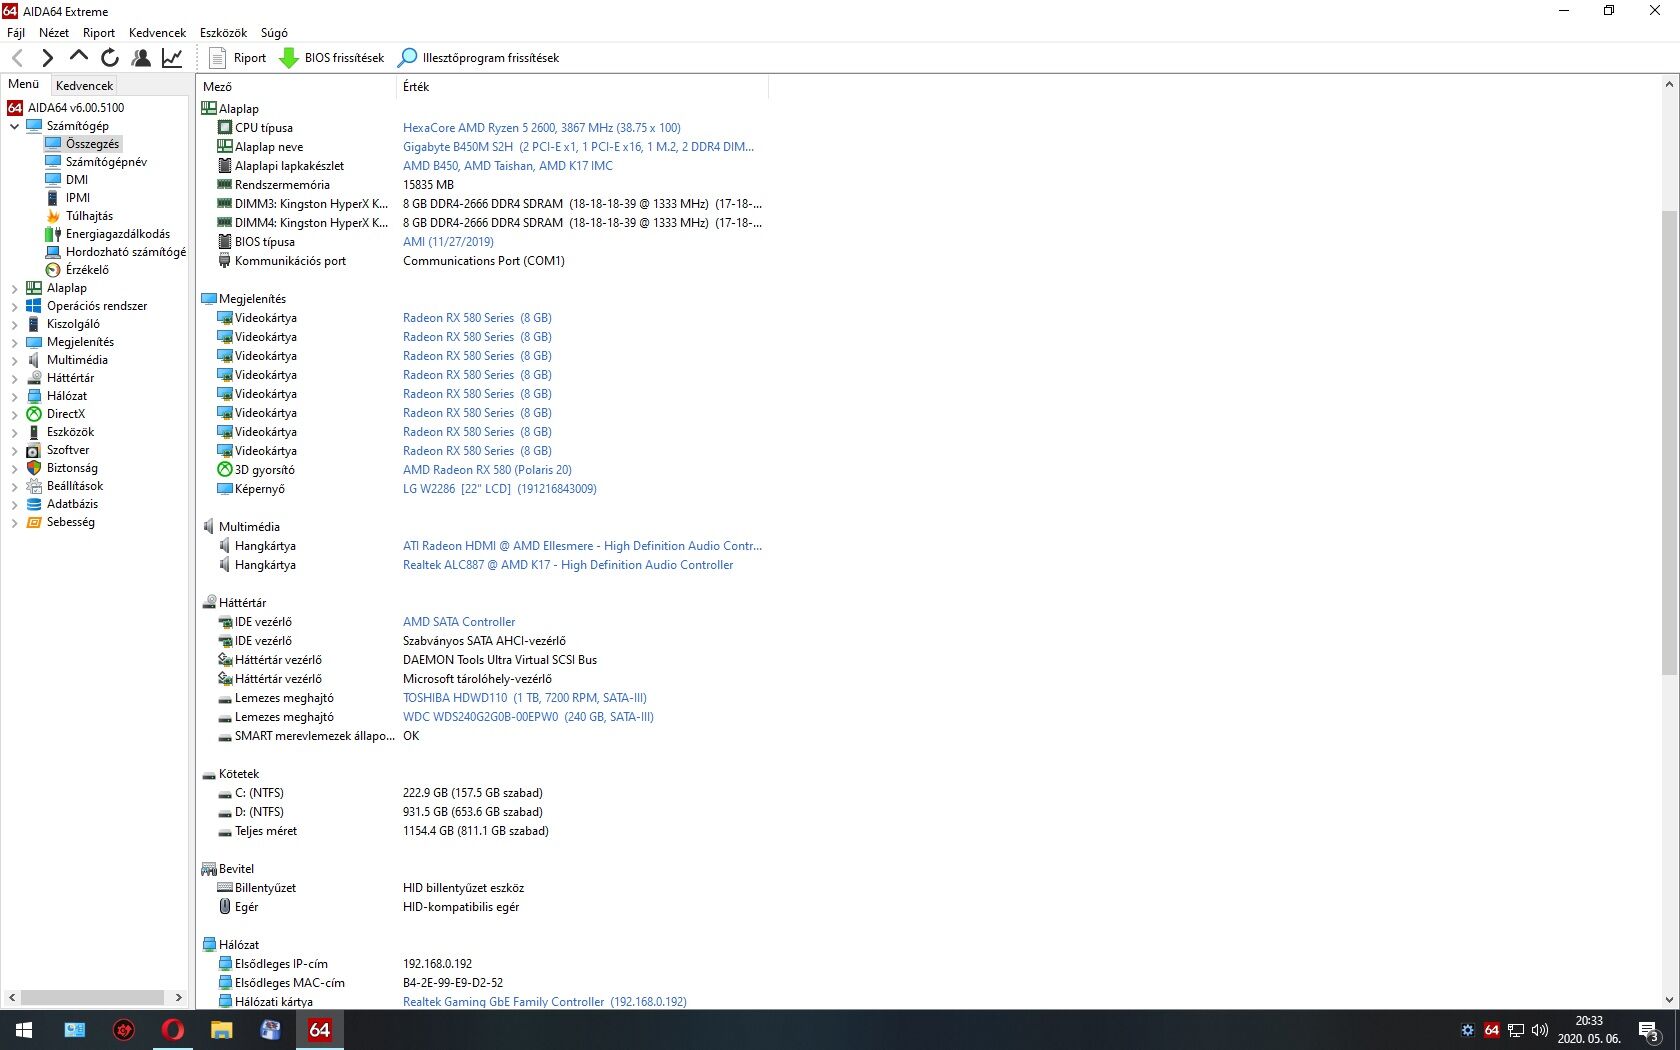The width and height of the screenshot is (1680, 1050).
Task: Expand the Alaplap tree node
Action: 14,288
